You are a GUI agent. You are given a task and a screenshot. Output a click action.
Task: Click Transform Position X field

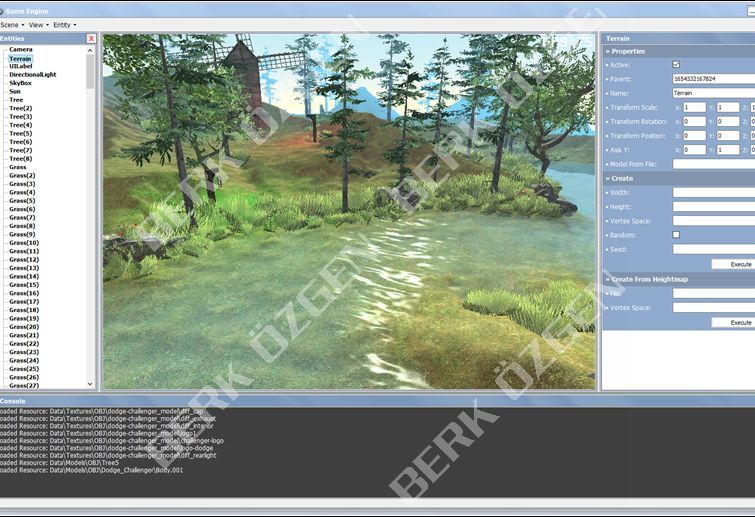point(694,136)
